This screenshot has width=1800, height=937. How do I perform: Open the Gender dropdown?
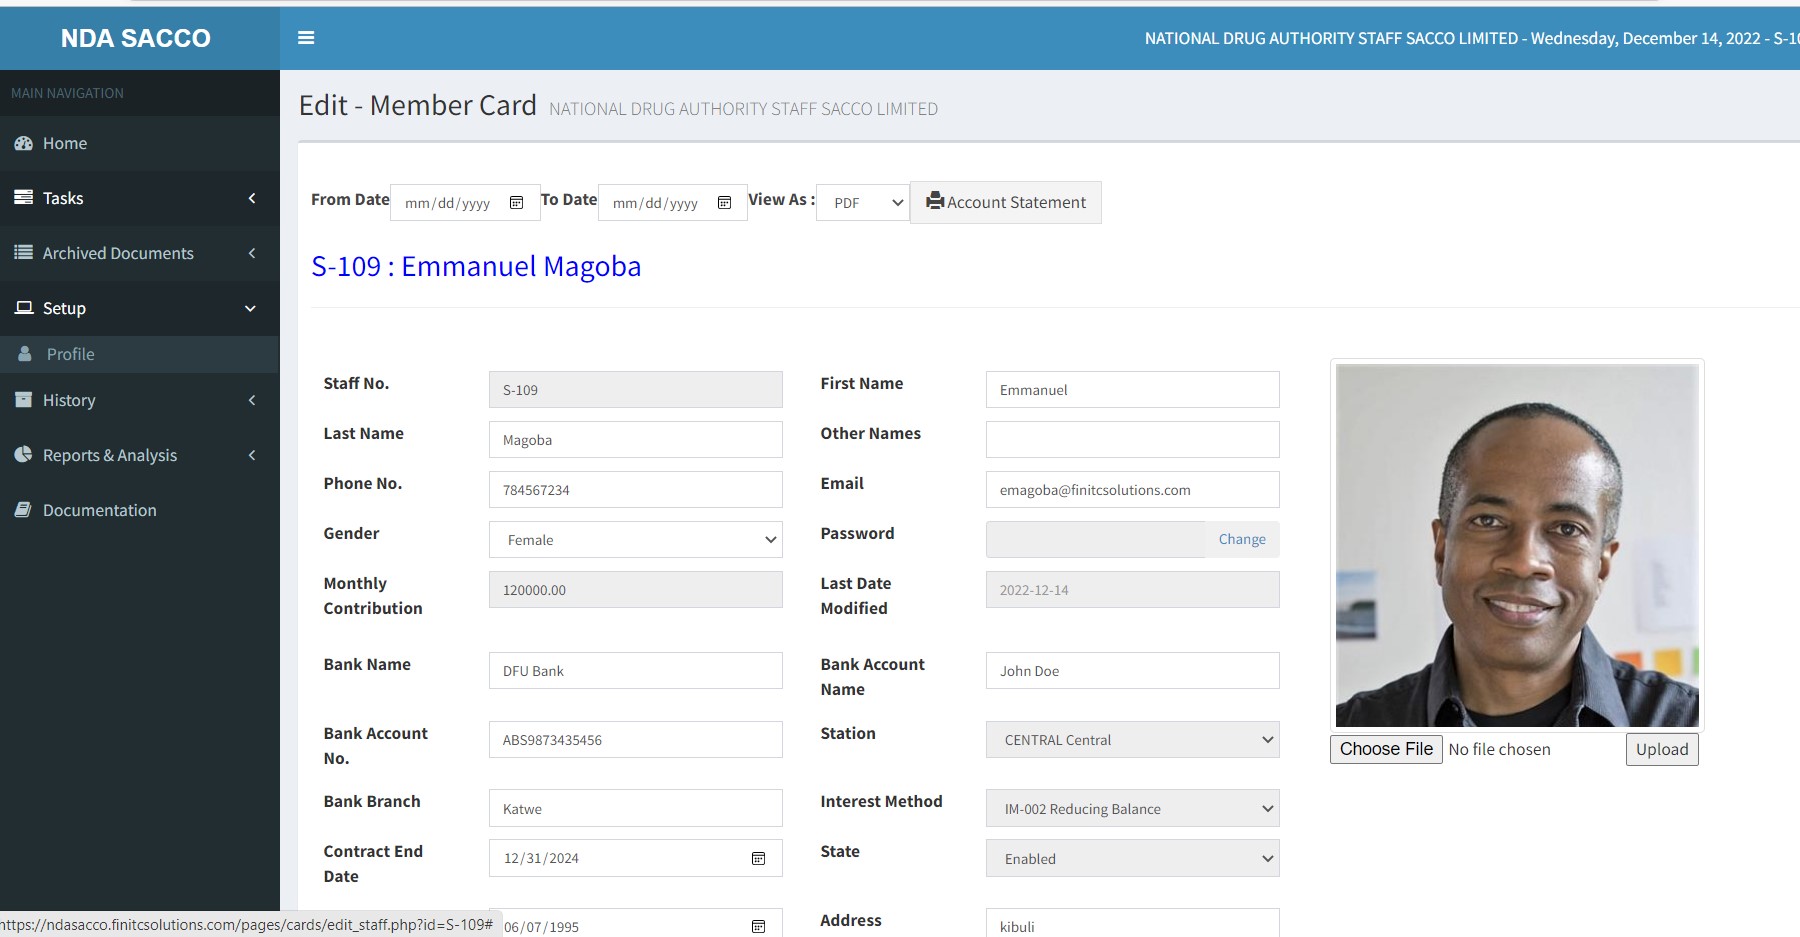[x=635, y=540]
